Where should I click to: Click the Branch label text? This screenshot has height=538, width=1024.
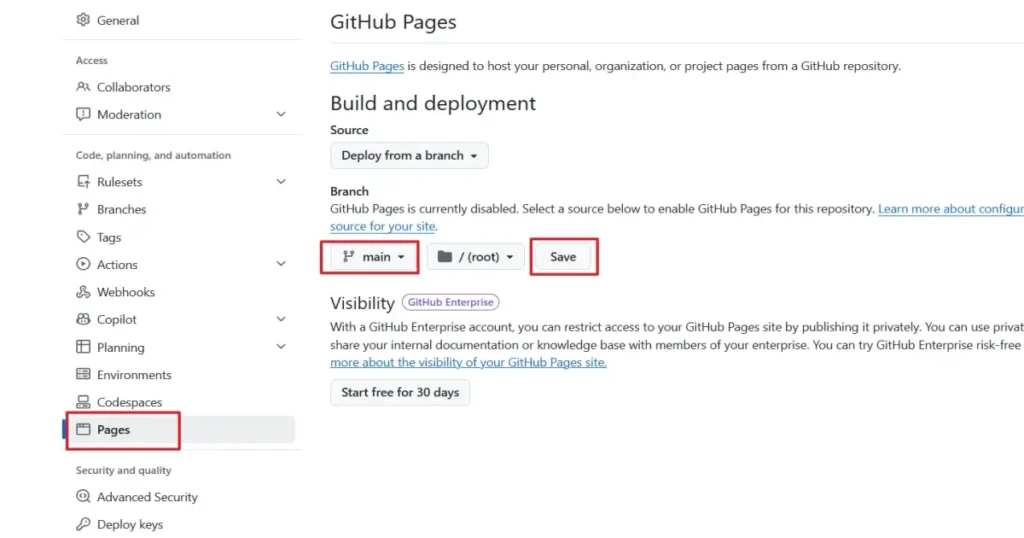click(349, 191)
